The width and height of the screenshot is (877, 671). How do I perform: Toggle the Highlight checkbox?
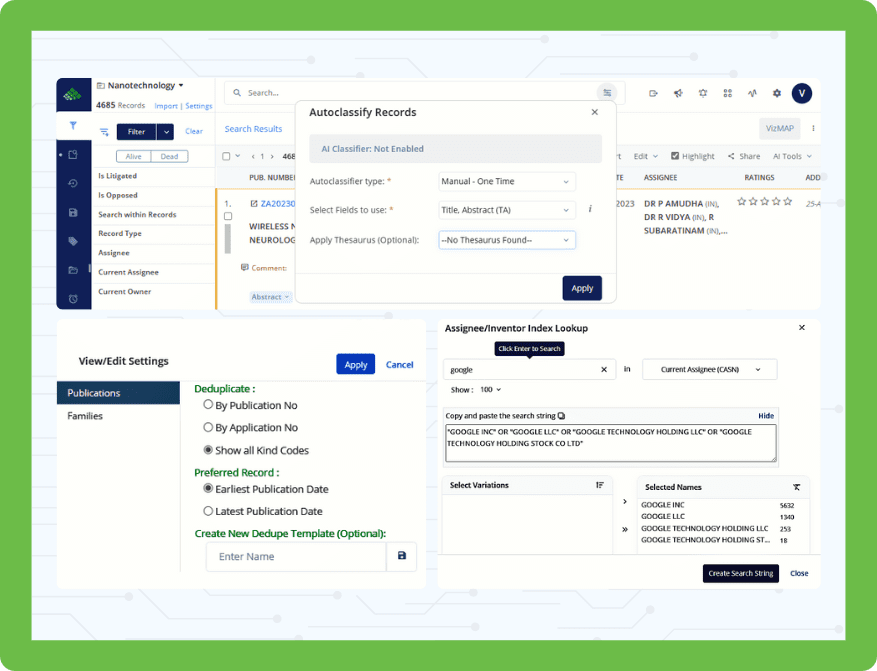(675, 156)
